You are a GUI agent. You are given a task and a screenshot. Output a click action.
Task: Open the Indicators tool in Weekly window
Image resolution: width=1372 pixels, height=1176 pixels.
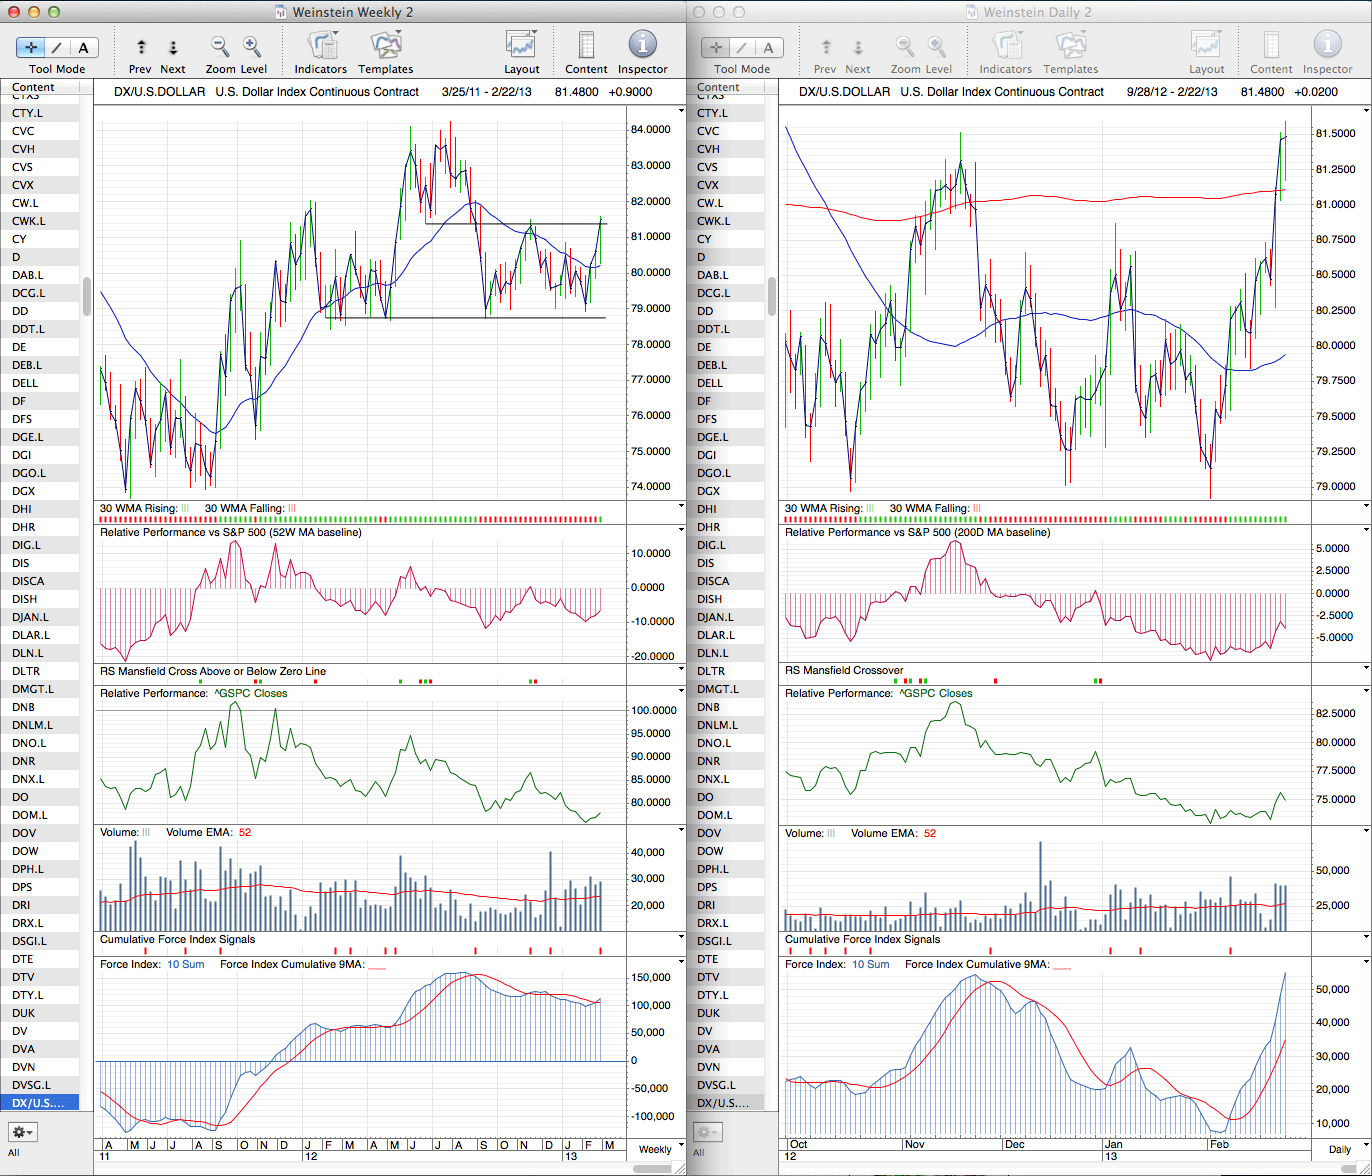pyautogui.click(x=321, y=46)
